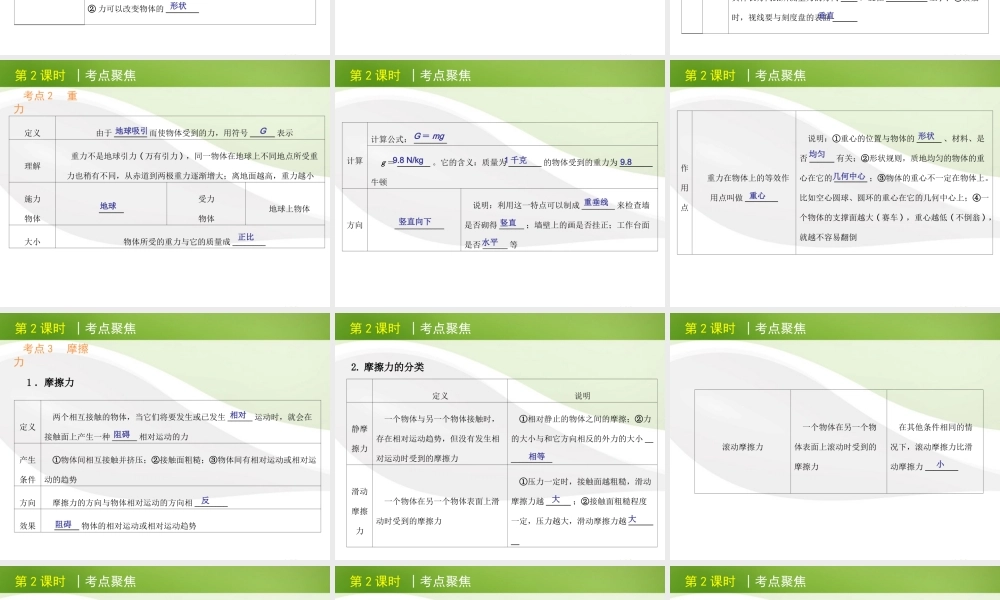This screenshot has height=600, width=1000.
Task: Click 考点聚焦 header above the 滚动摩擦力 table
Action: coord(781,328)
